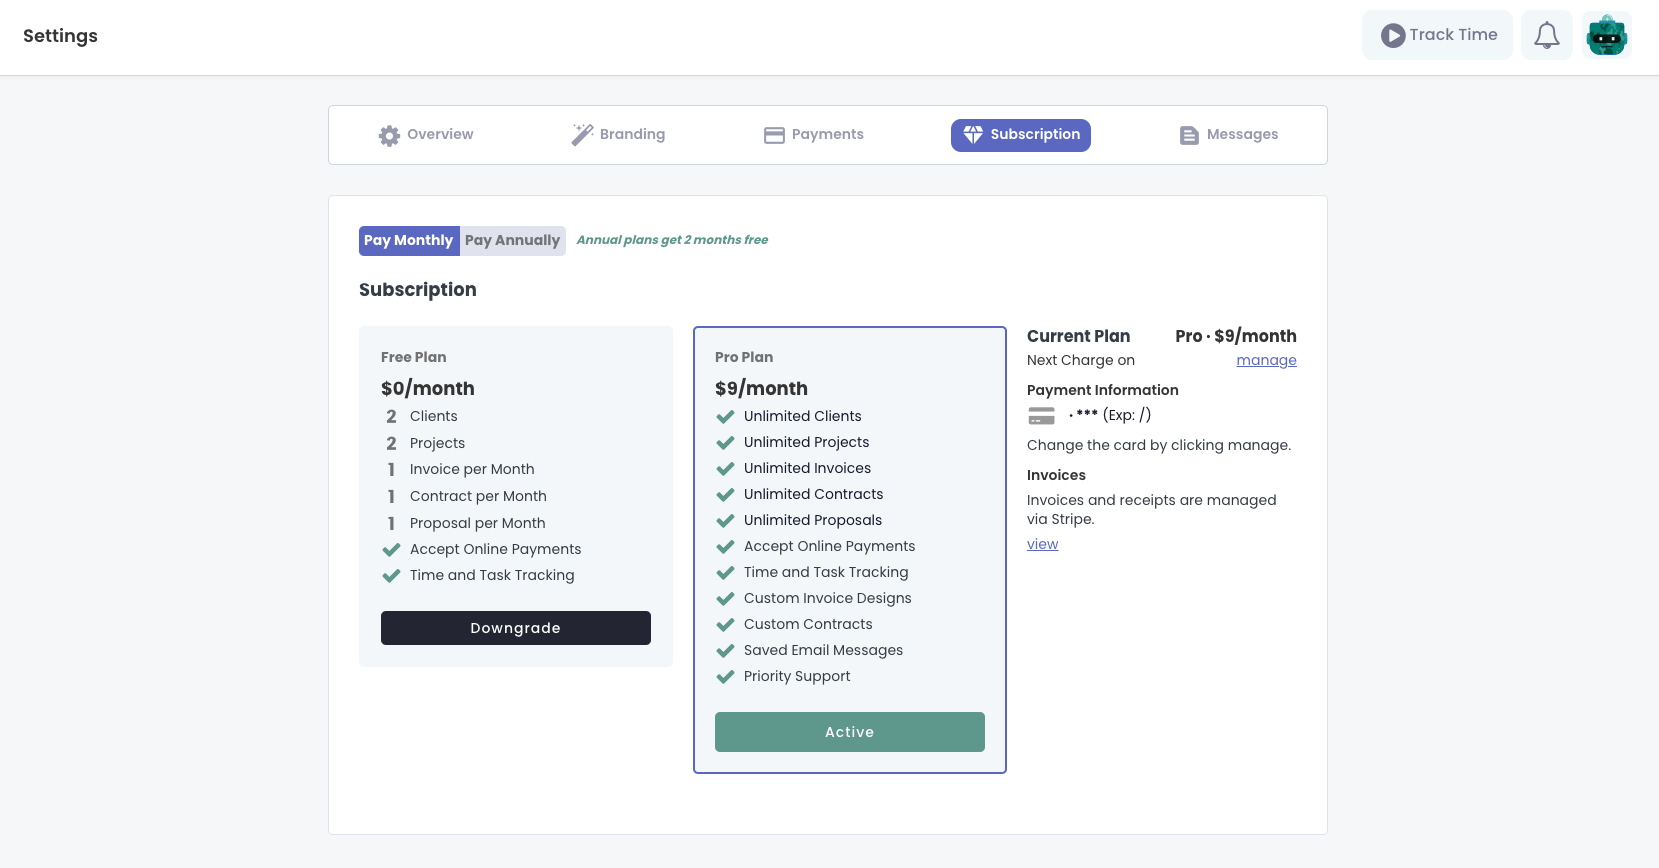
Task: Open the manage subscription link
Action: click(x=1266, y=361)
